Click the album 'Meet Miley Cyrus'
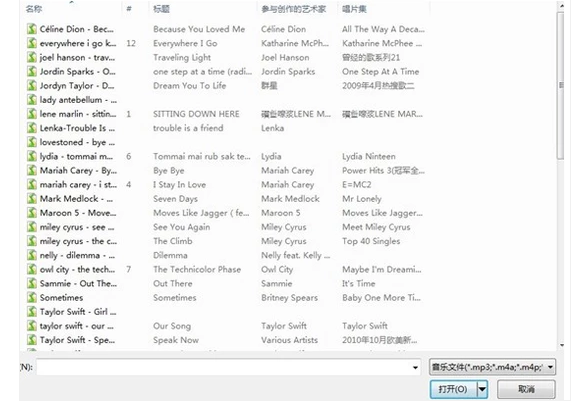Image resolution: width=572 pixels, height=408 pixels. (x=376, y=227)
